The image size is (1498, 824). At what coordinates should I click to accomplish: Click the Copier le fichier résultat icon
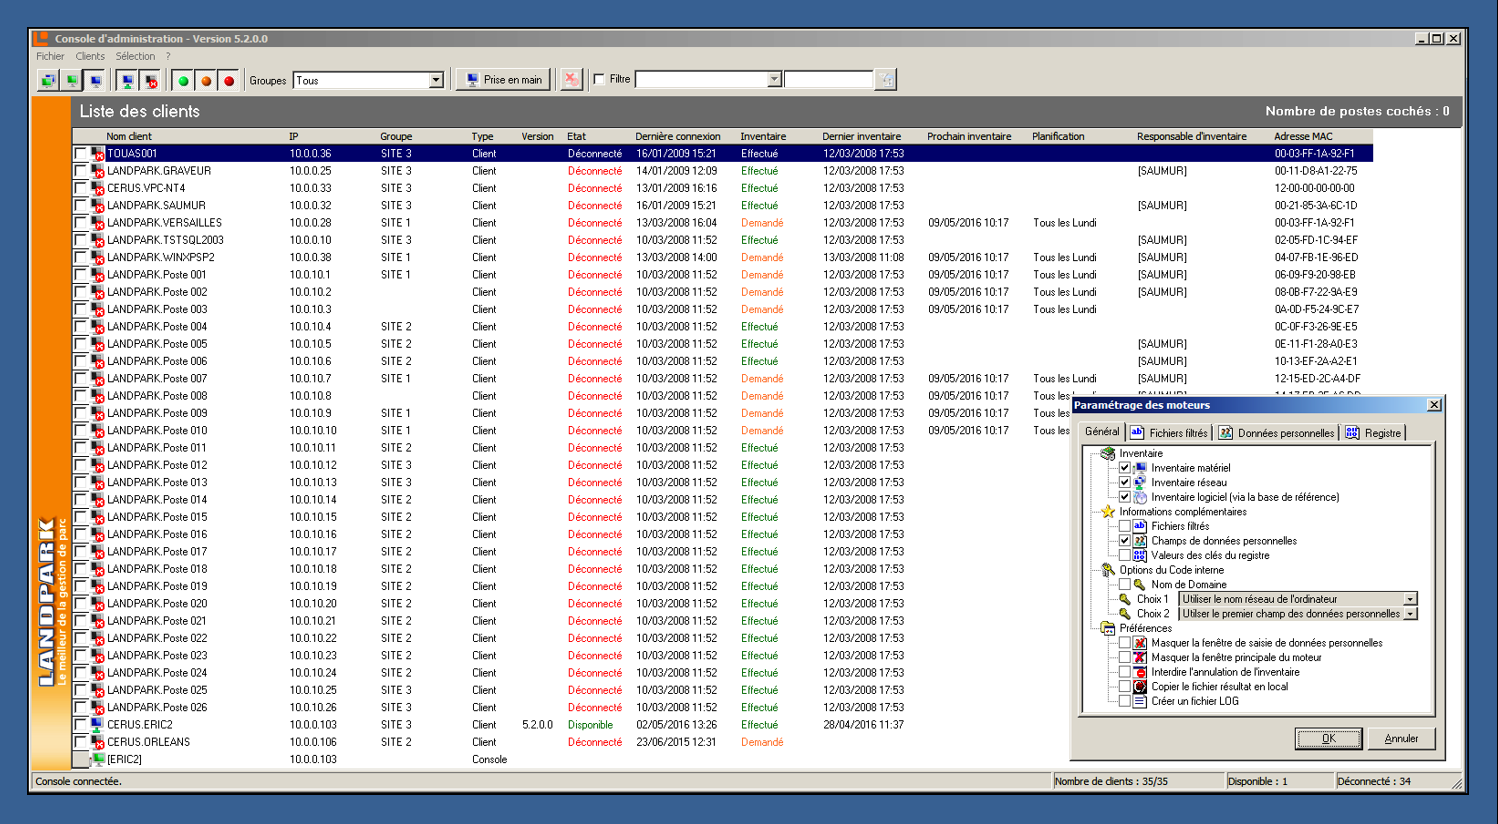click(x=1140, y=687)
